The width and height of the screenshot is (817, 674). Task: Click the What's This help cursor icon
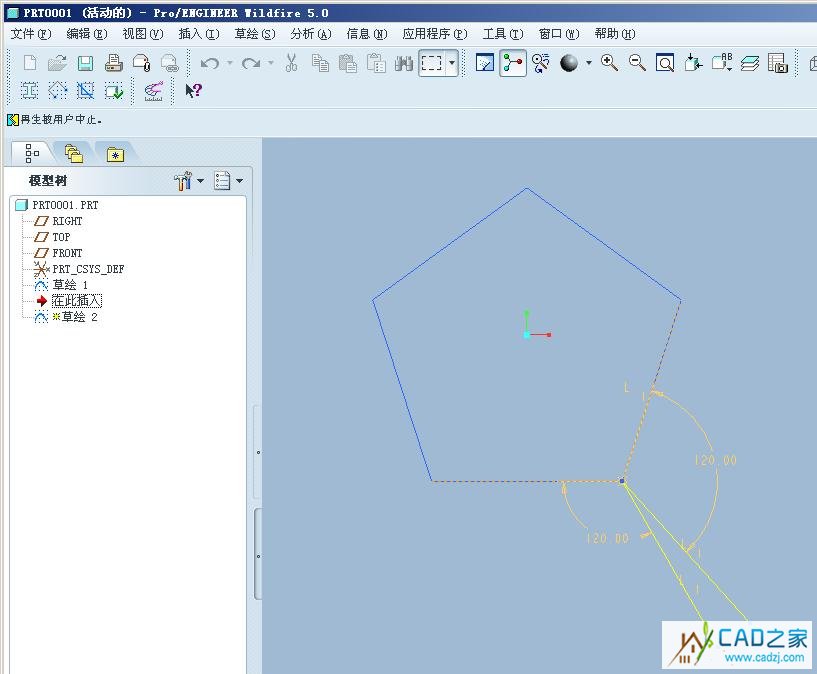(193, 91)
